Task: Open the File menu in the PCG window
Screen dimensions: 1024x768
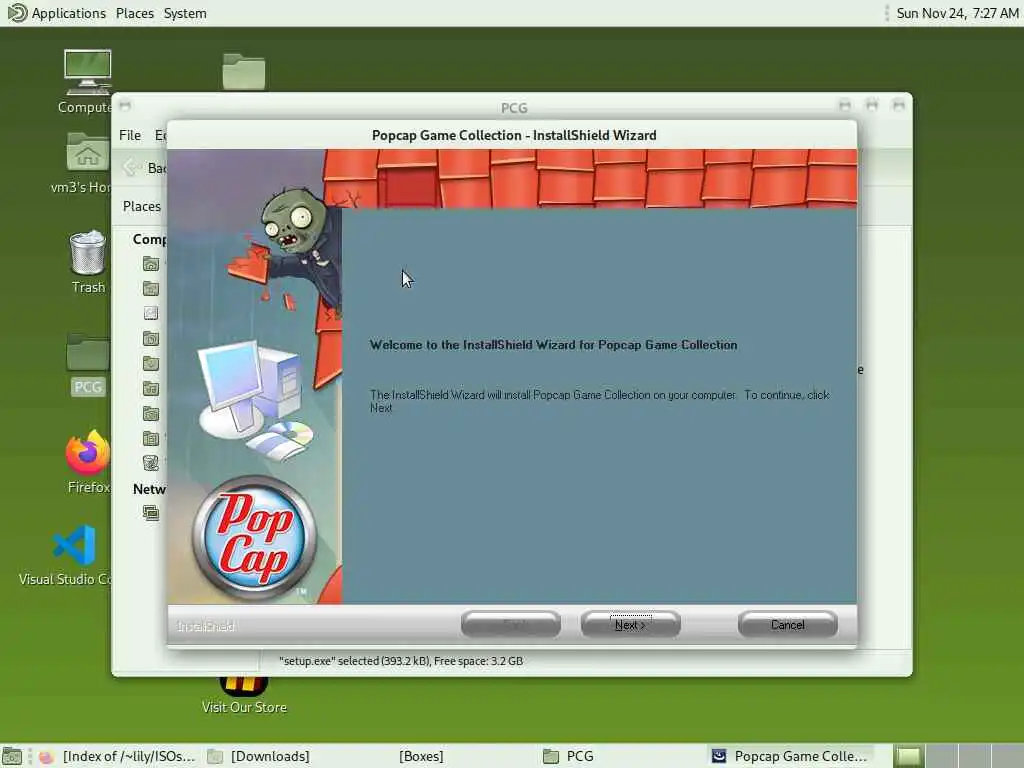Action: point(130,135)
